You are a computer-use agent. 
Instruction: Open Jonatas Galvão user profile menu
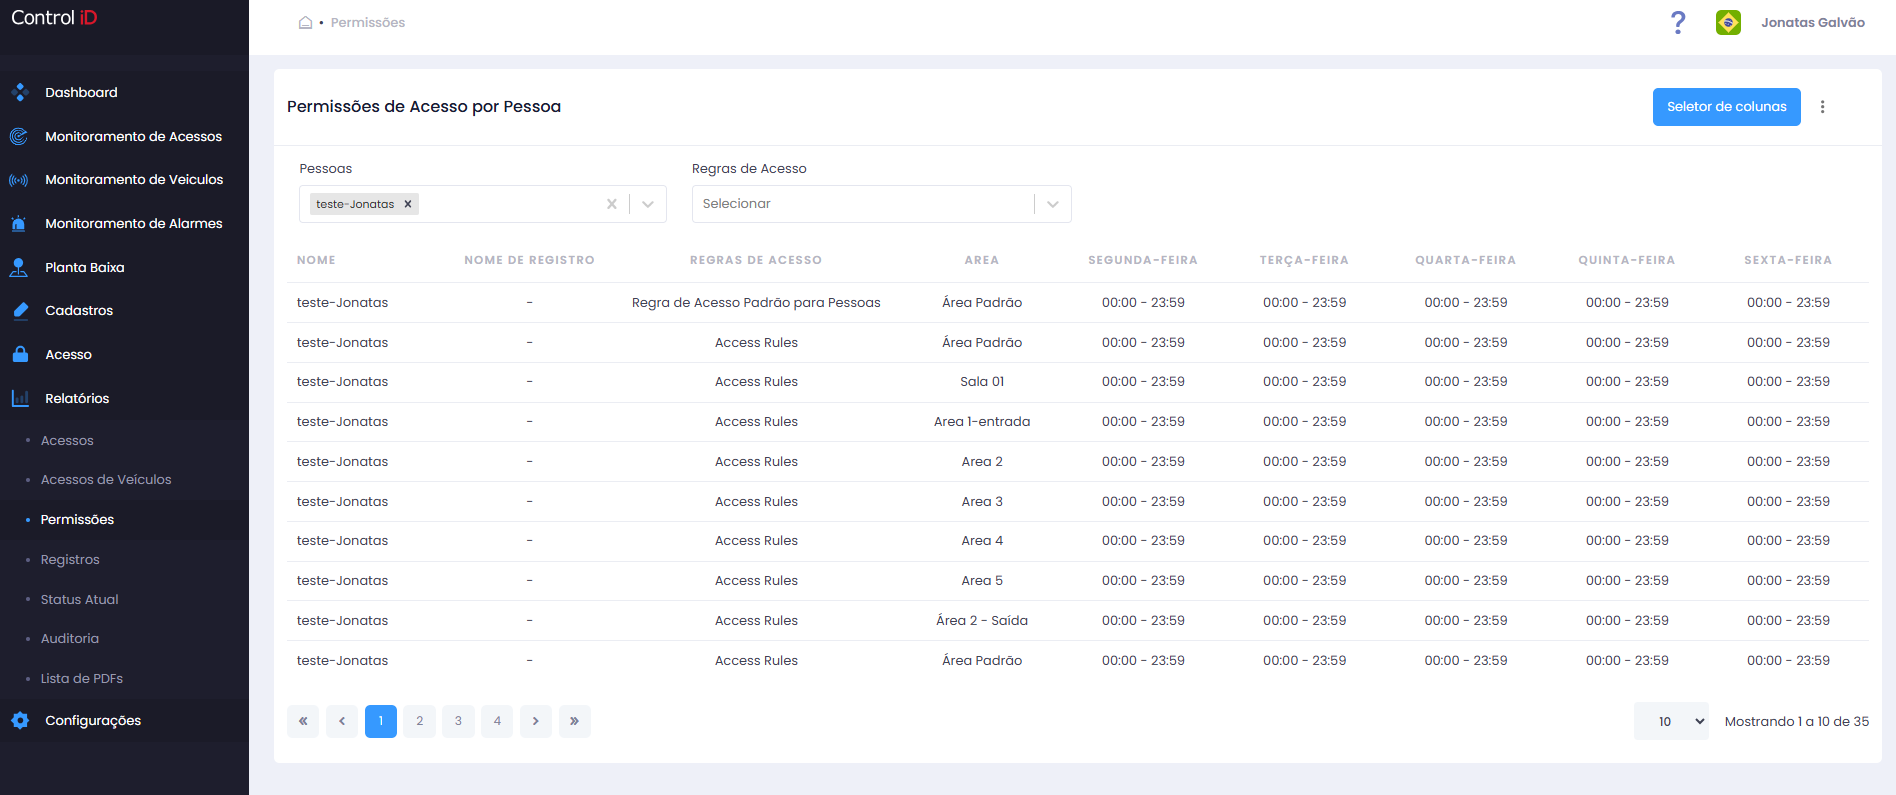click(x=1812, y=22)
